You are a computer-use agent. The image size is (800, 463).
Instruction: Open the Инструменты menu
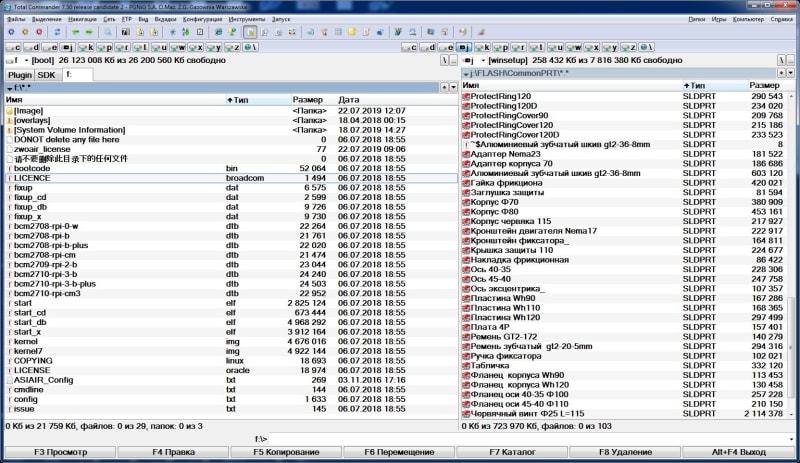pyautogui.click(x=247, y=19)
